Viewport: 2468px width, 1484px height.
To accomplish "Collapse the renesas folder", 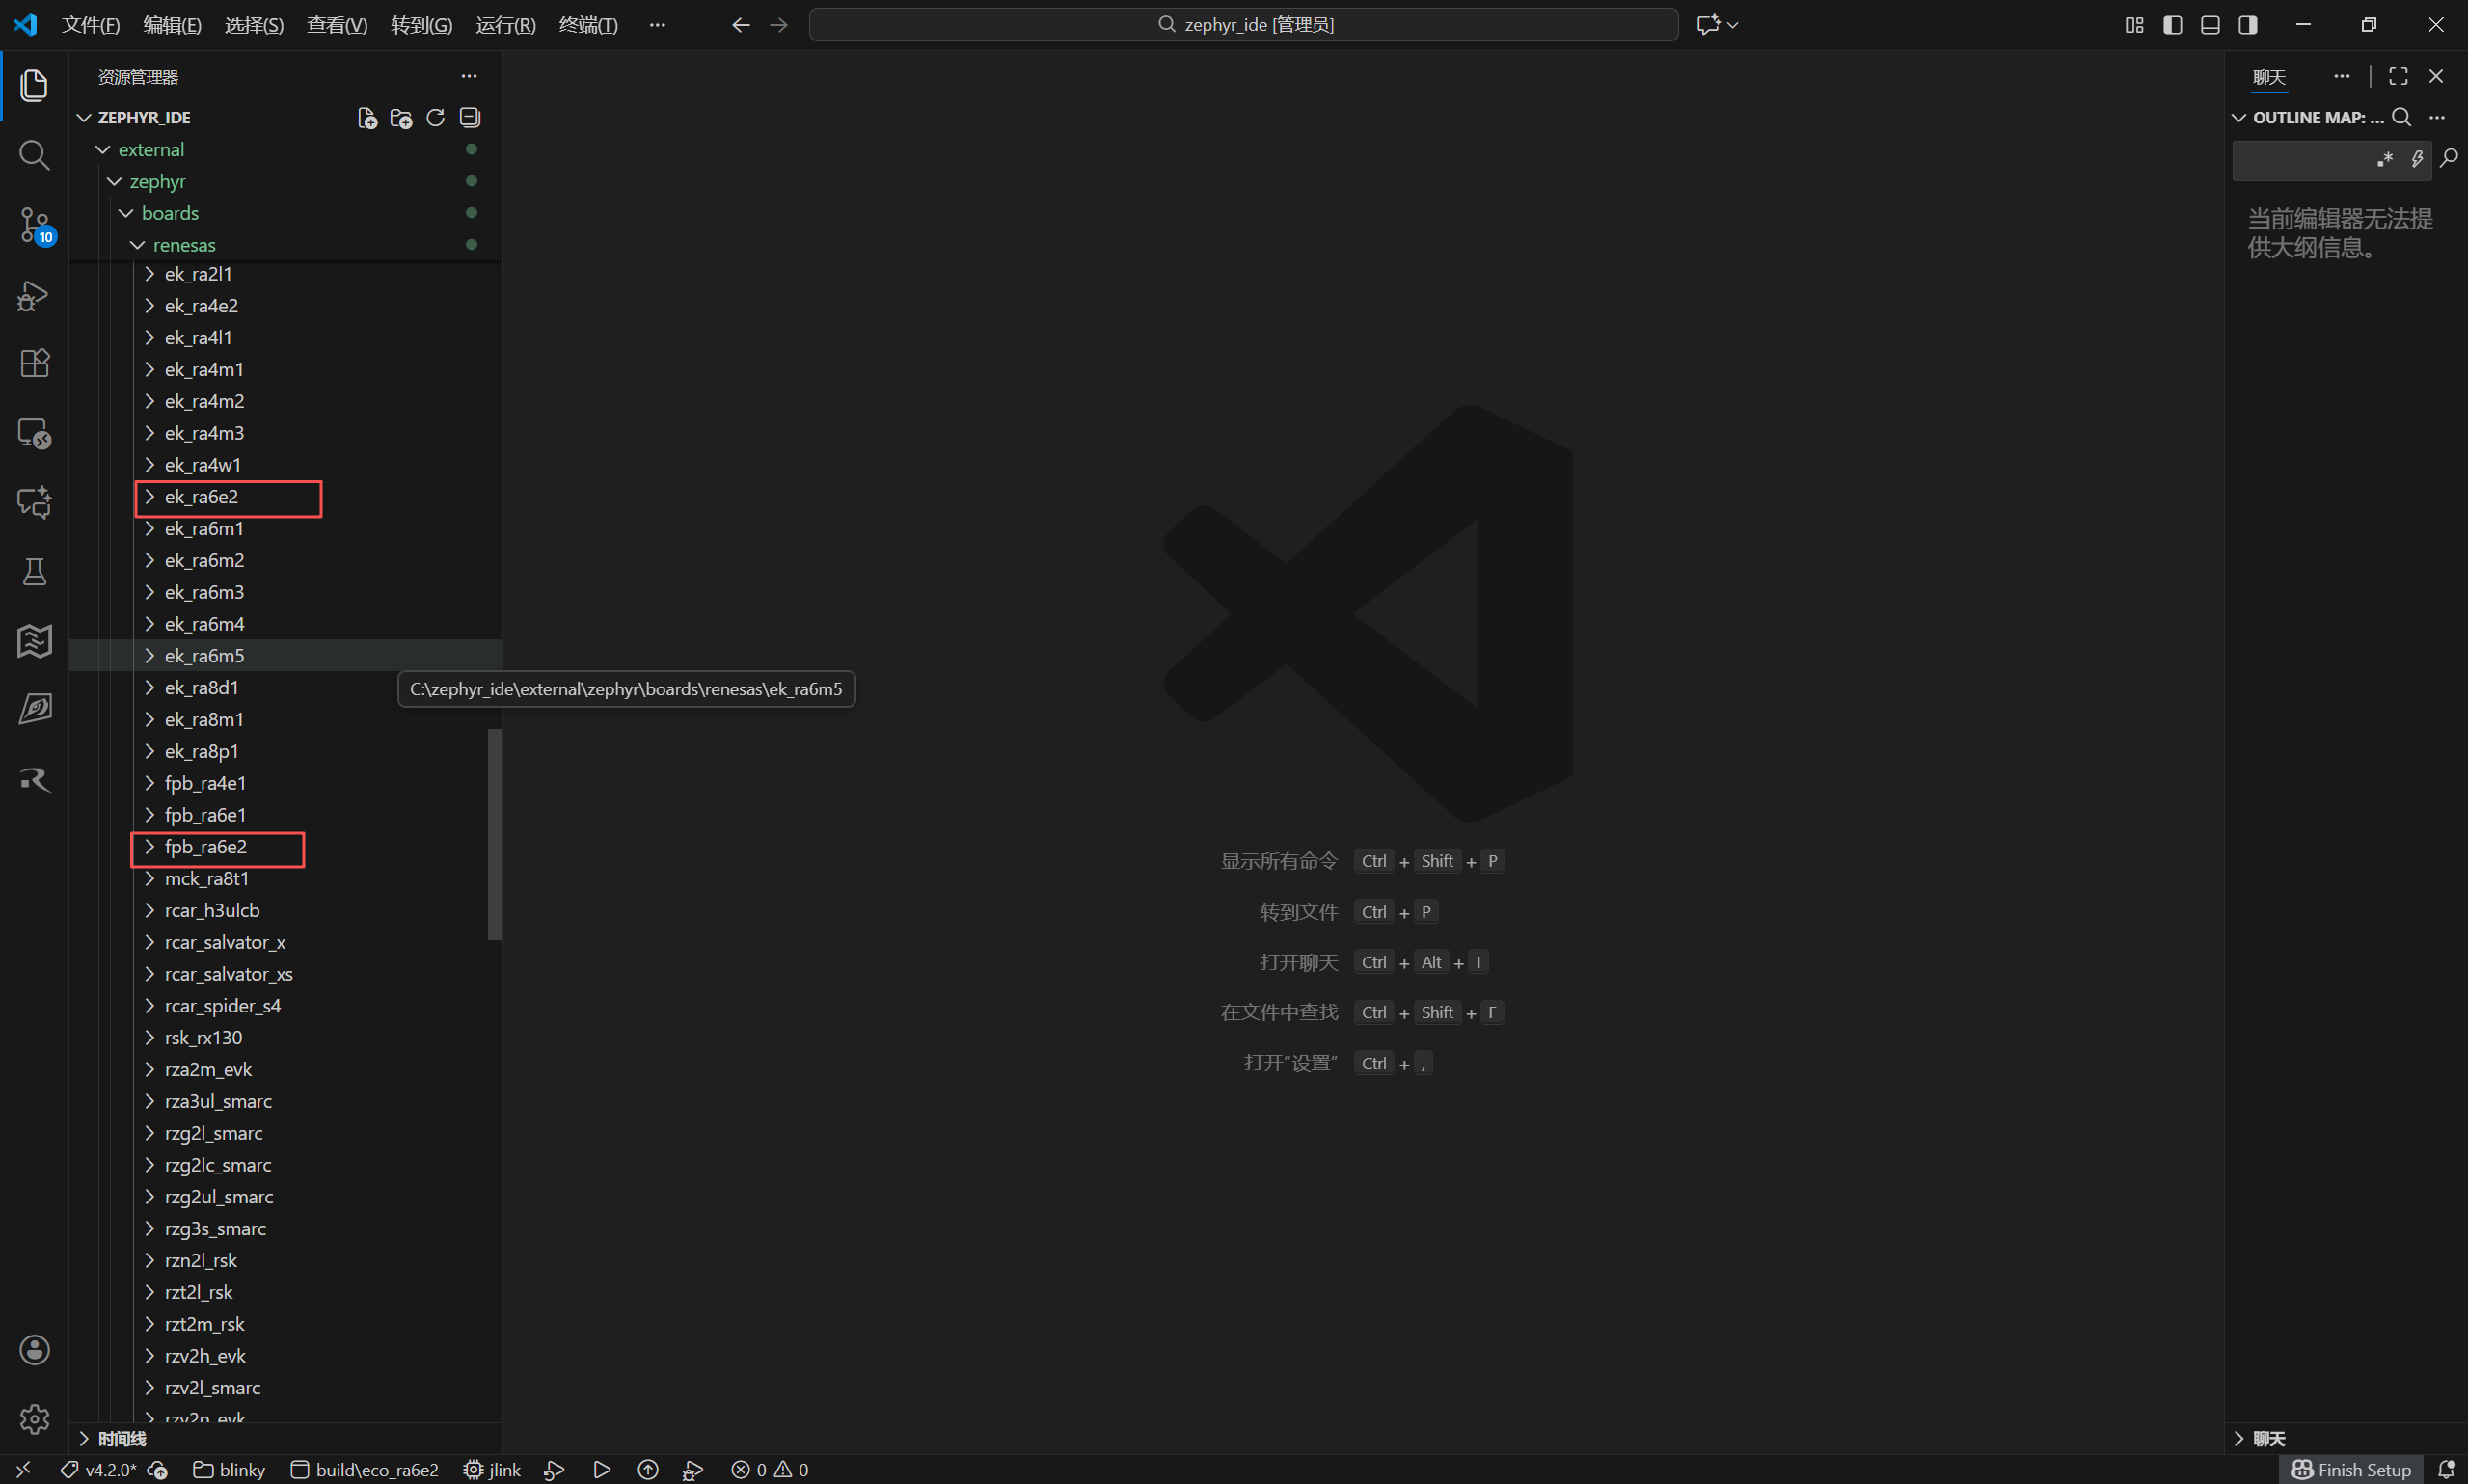I will click(x=286, y=245).
